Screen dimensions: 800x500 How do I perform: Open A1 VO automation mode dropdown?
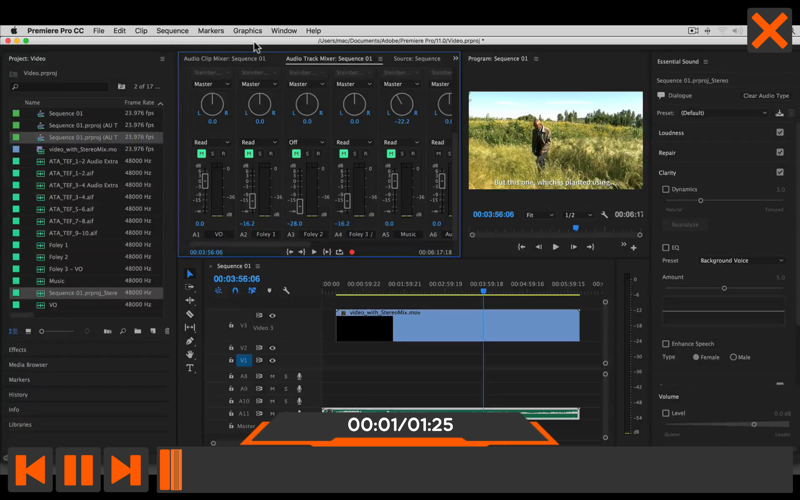212,142
